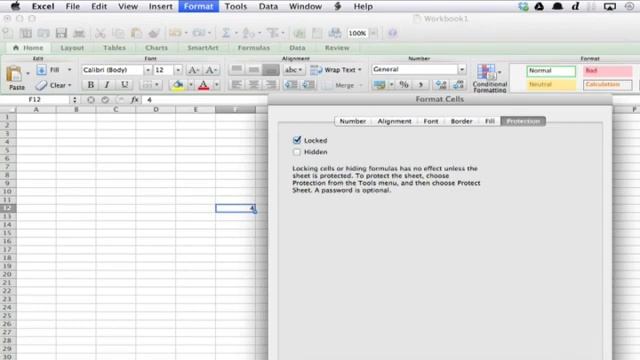Switch to the Alignment tab in Format Cells
Image resolution: width=640 pixels, height=360 pixels.
pyautogui.click(x=394, y=121)
